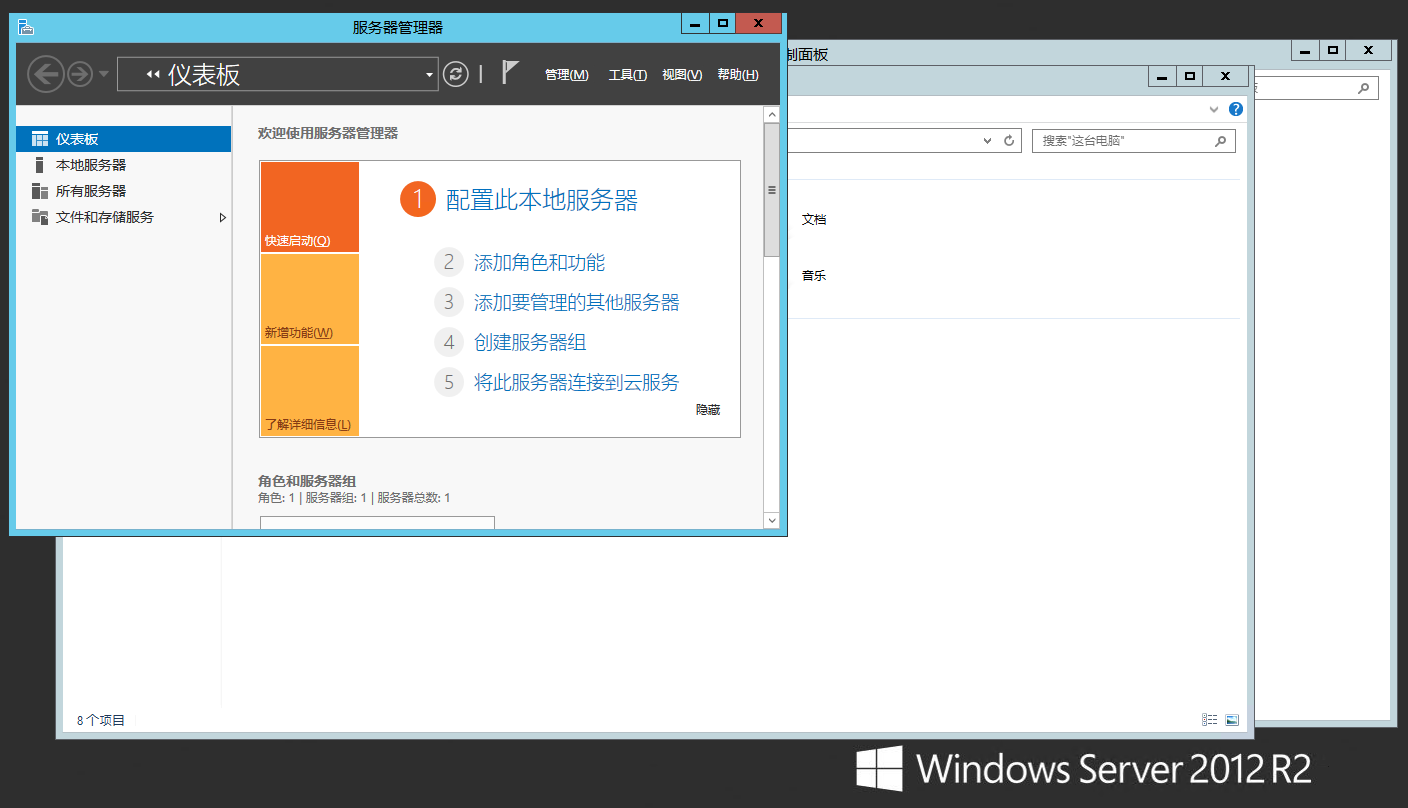Click the refresh icon in Server Manager header
Viewport: 1408px width, 808px height.
pos(456,74)
